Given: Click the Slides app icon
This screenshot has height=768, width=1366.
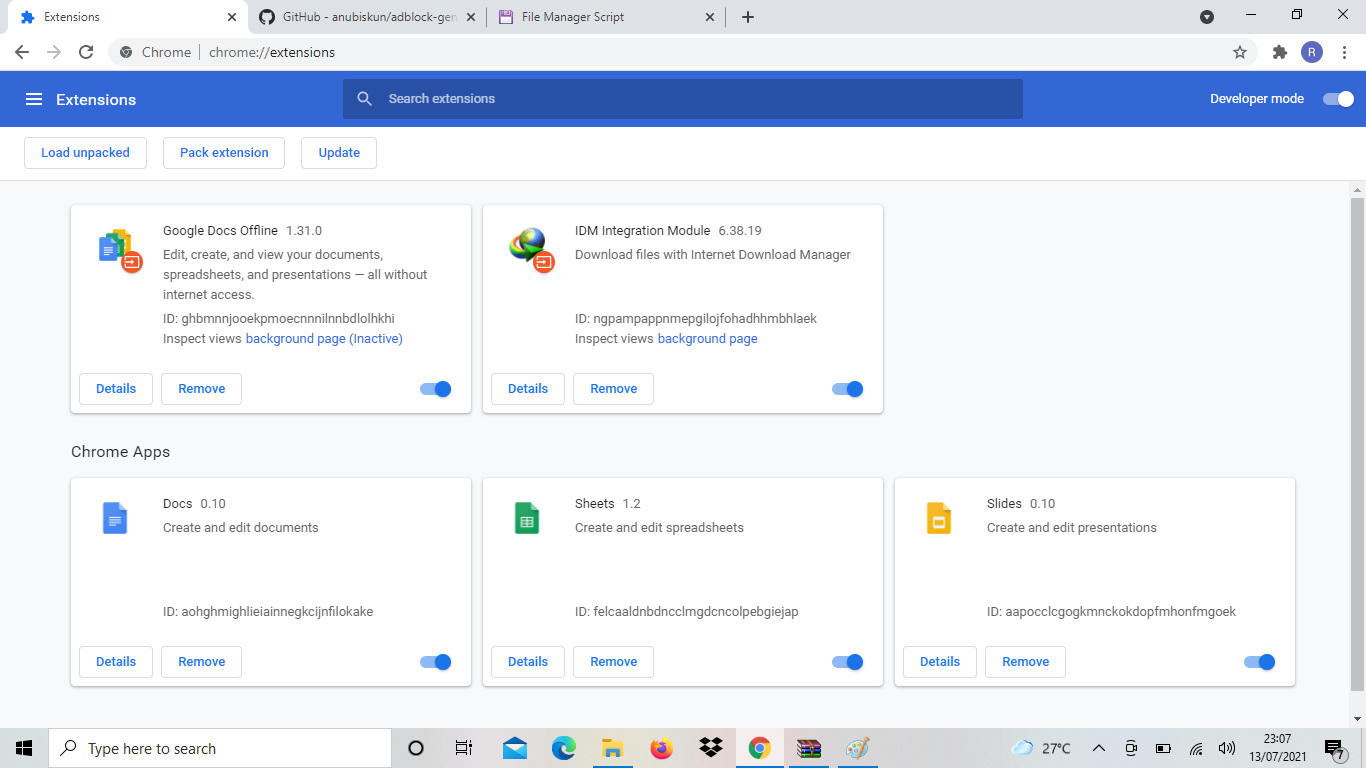Looking at the screenshot, I should point(939,518).
